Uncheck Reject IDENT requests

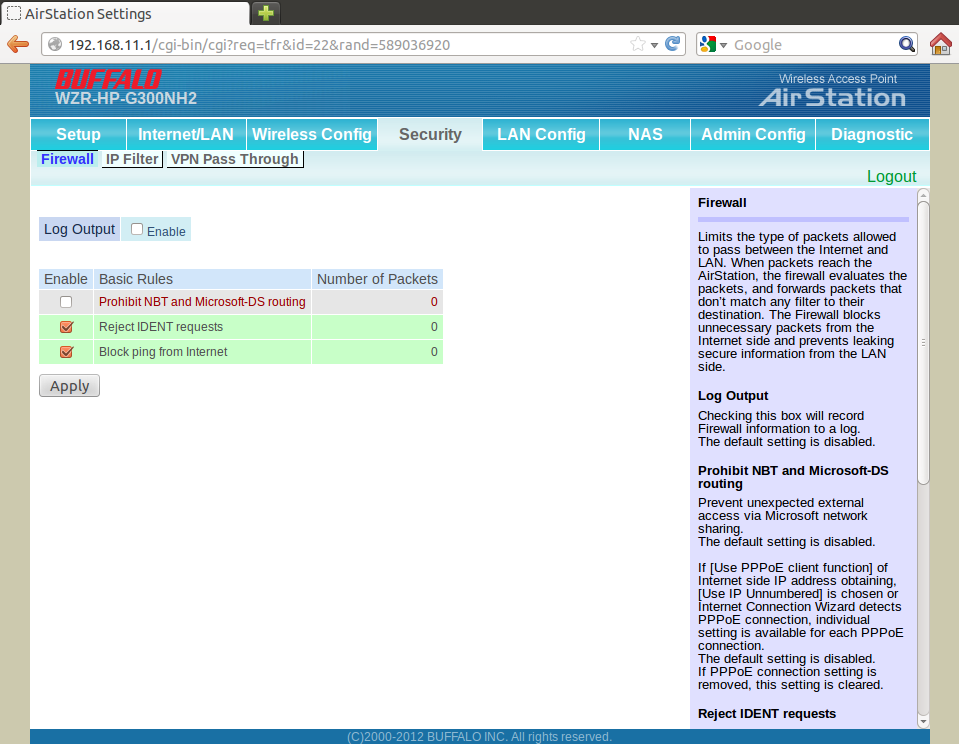click(66, 327)
